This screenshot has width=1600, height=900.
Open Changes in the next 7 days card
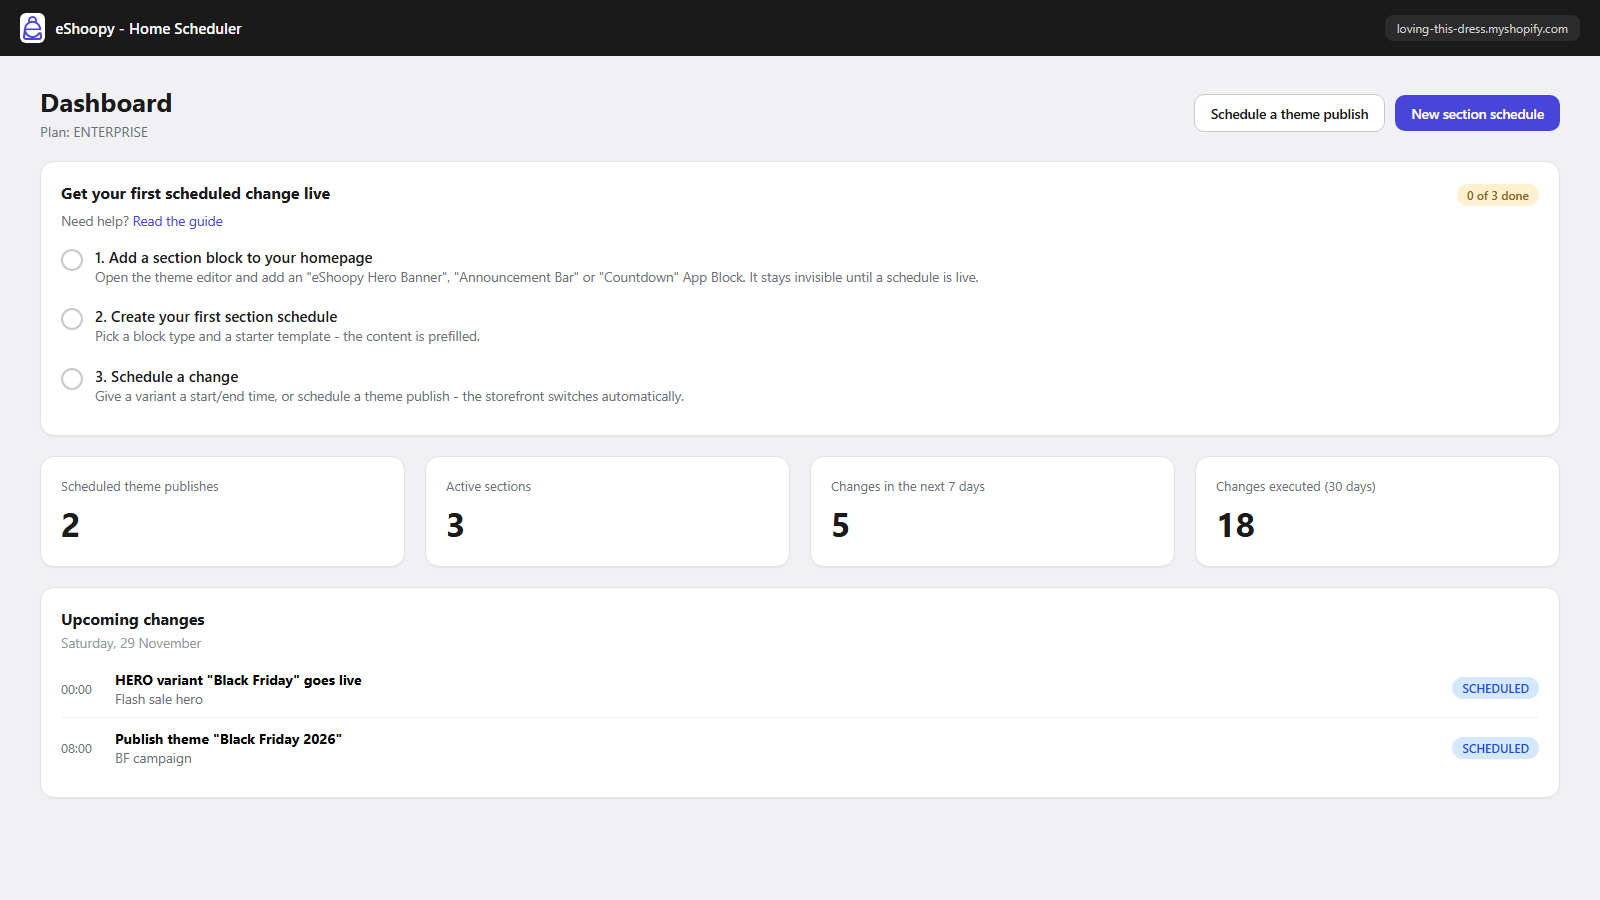pos(992,512)
